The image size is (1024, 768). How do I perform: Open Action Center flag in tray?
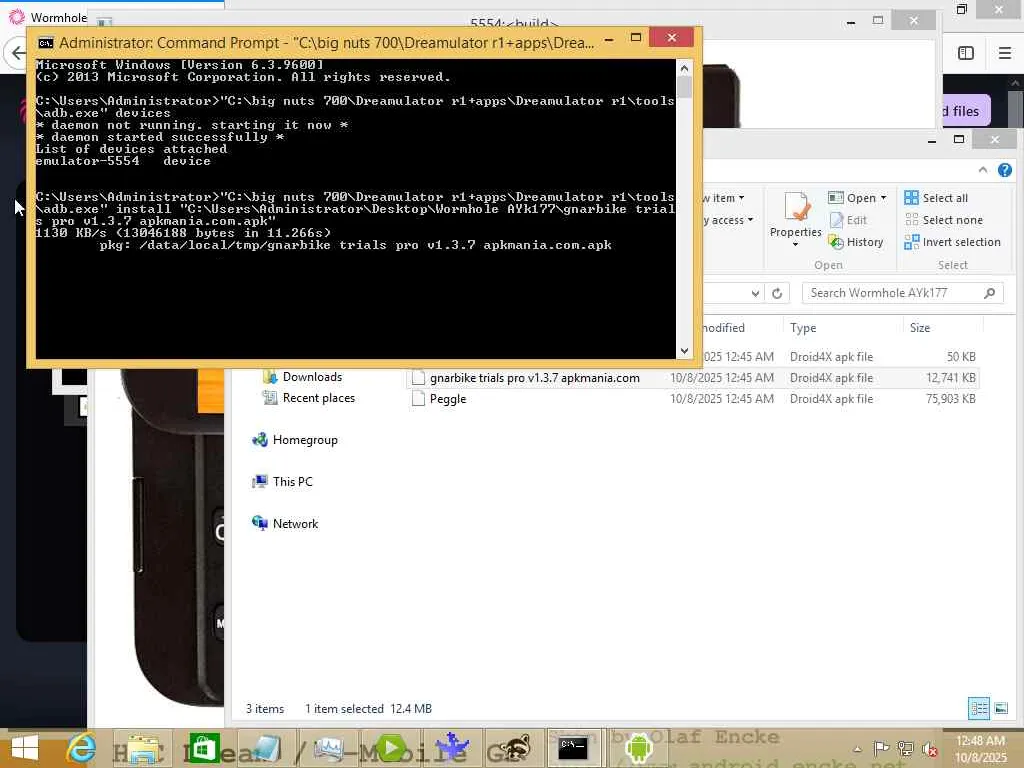coord(881,748)
